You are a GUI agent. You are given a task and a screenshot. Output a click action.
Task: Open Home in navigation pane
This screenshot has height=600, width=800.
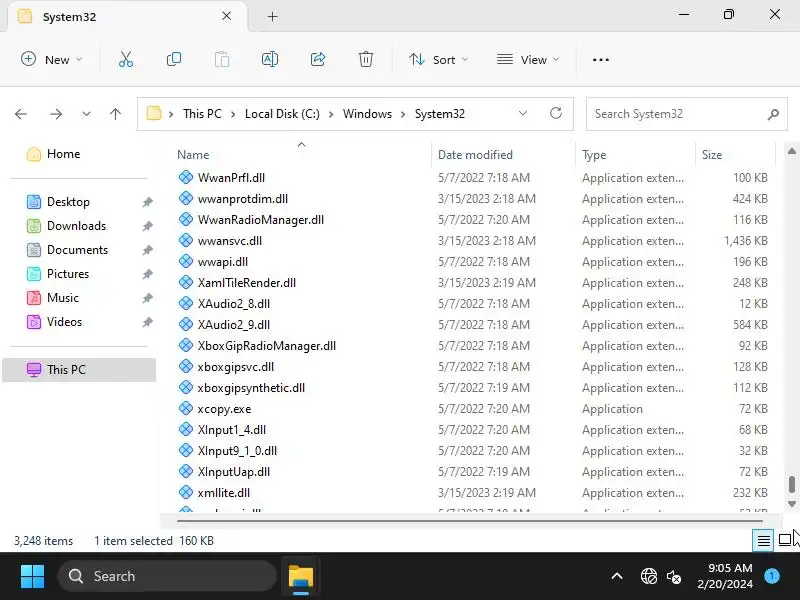tap(63, 154)
